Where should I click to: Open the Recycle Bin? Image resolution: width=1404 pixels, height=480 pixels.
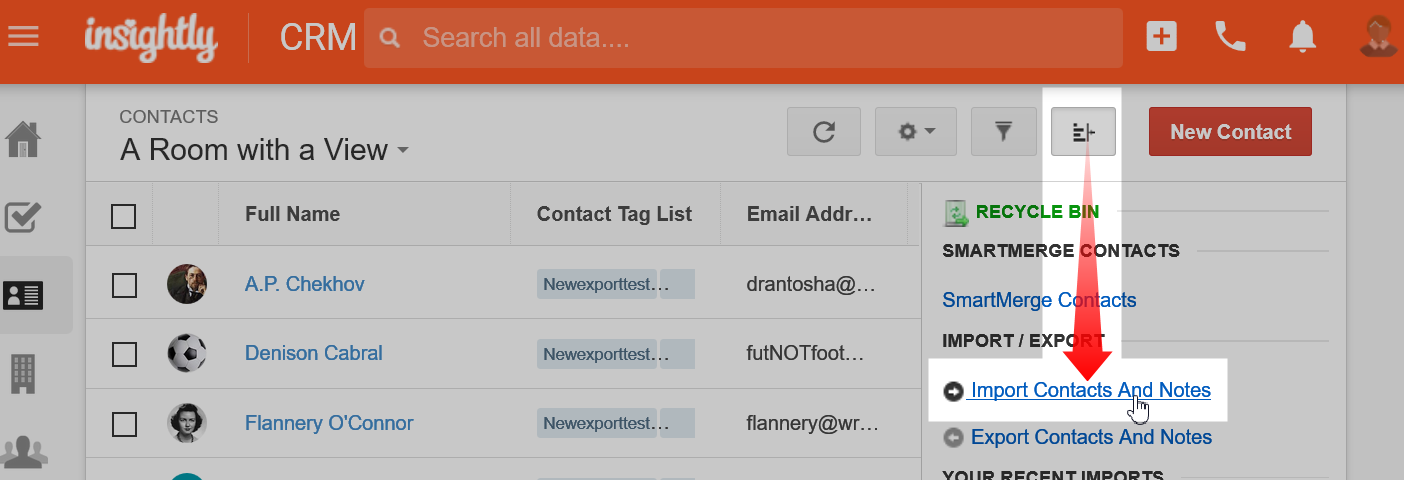(1037, 211)
